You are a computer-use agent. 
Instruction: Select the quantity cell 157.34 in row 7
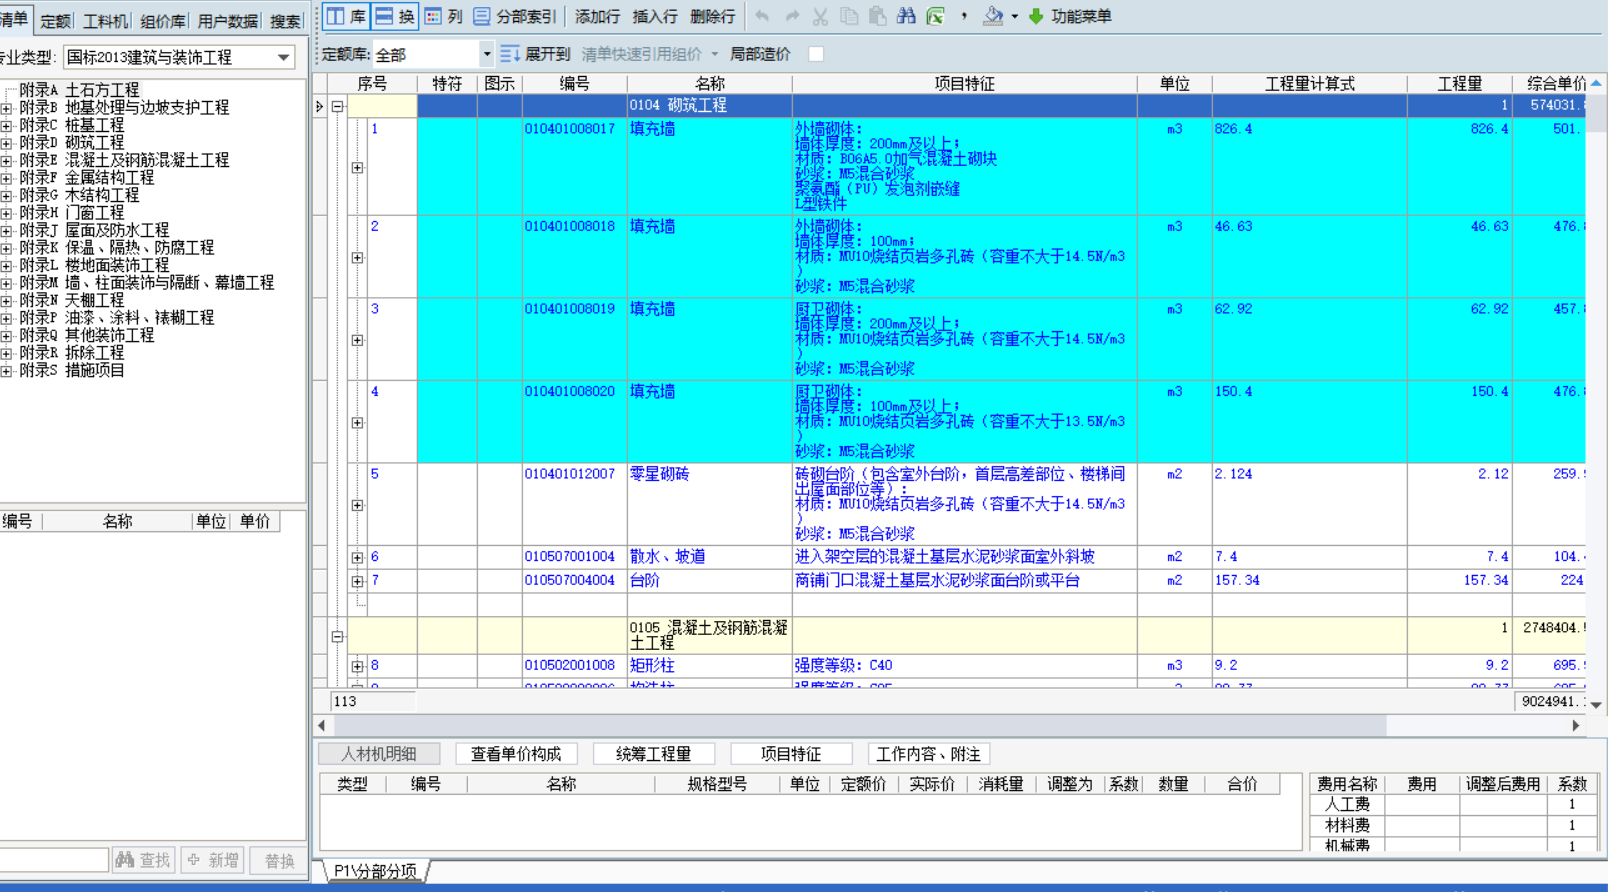pyautogui.click(x=1459, y=581)
